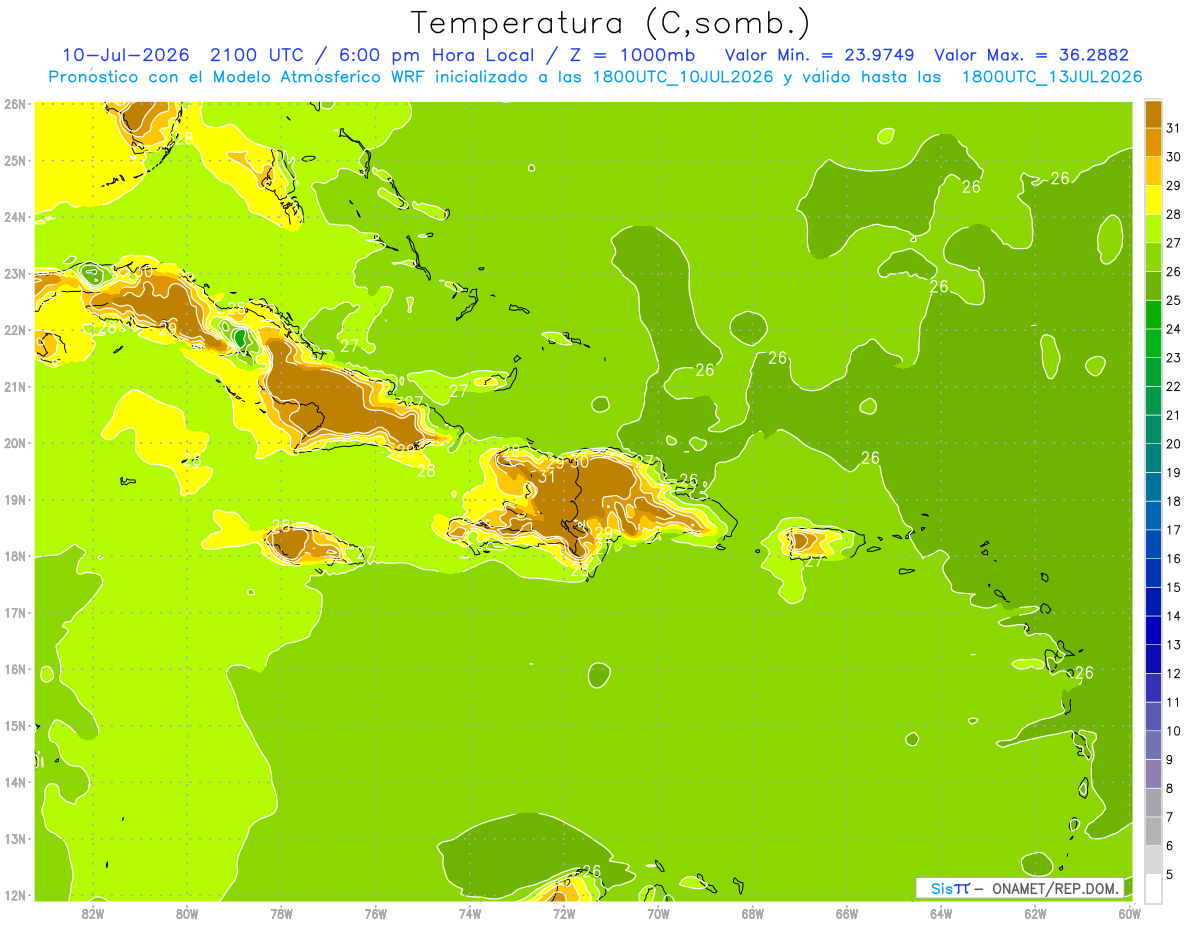The image size is (1200, 927).
Task: Click the dark brown swatch above 31 in color scale
Action: [x=1153, y=114]
